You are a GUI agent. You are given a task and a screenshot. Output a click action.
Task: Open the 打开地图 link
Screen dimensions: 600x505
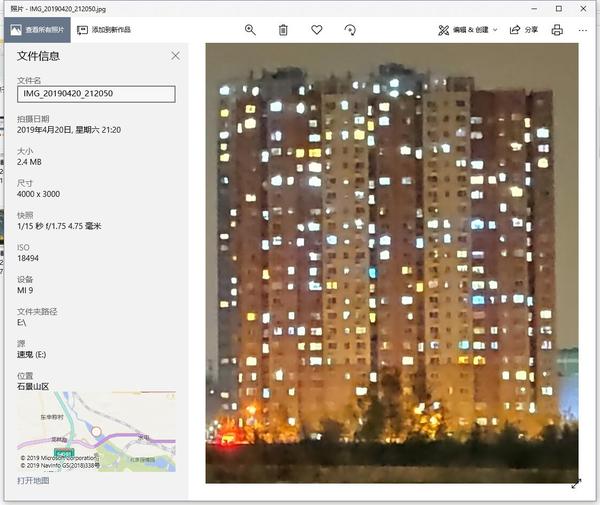(33, 481)
